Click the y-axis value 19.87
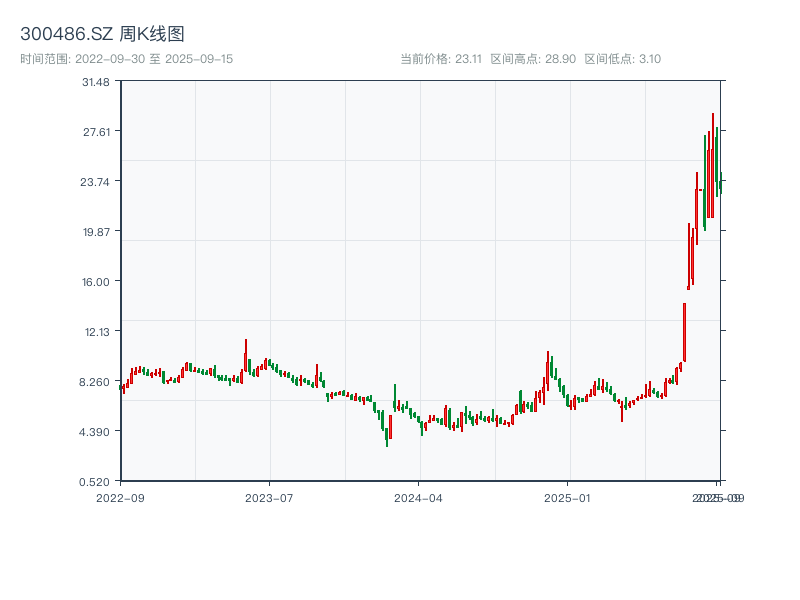Image resolution: width=800 pixels, height=600 pixels. 96,232
